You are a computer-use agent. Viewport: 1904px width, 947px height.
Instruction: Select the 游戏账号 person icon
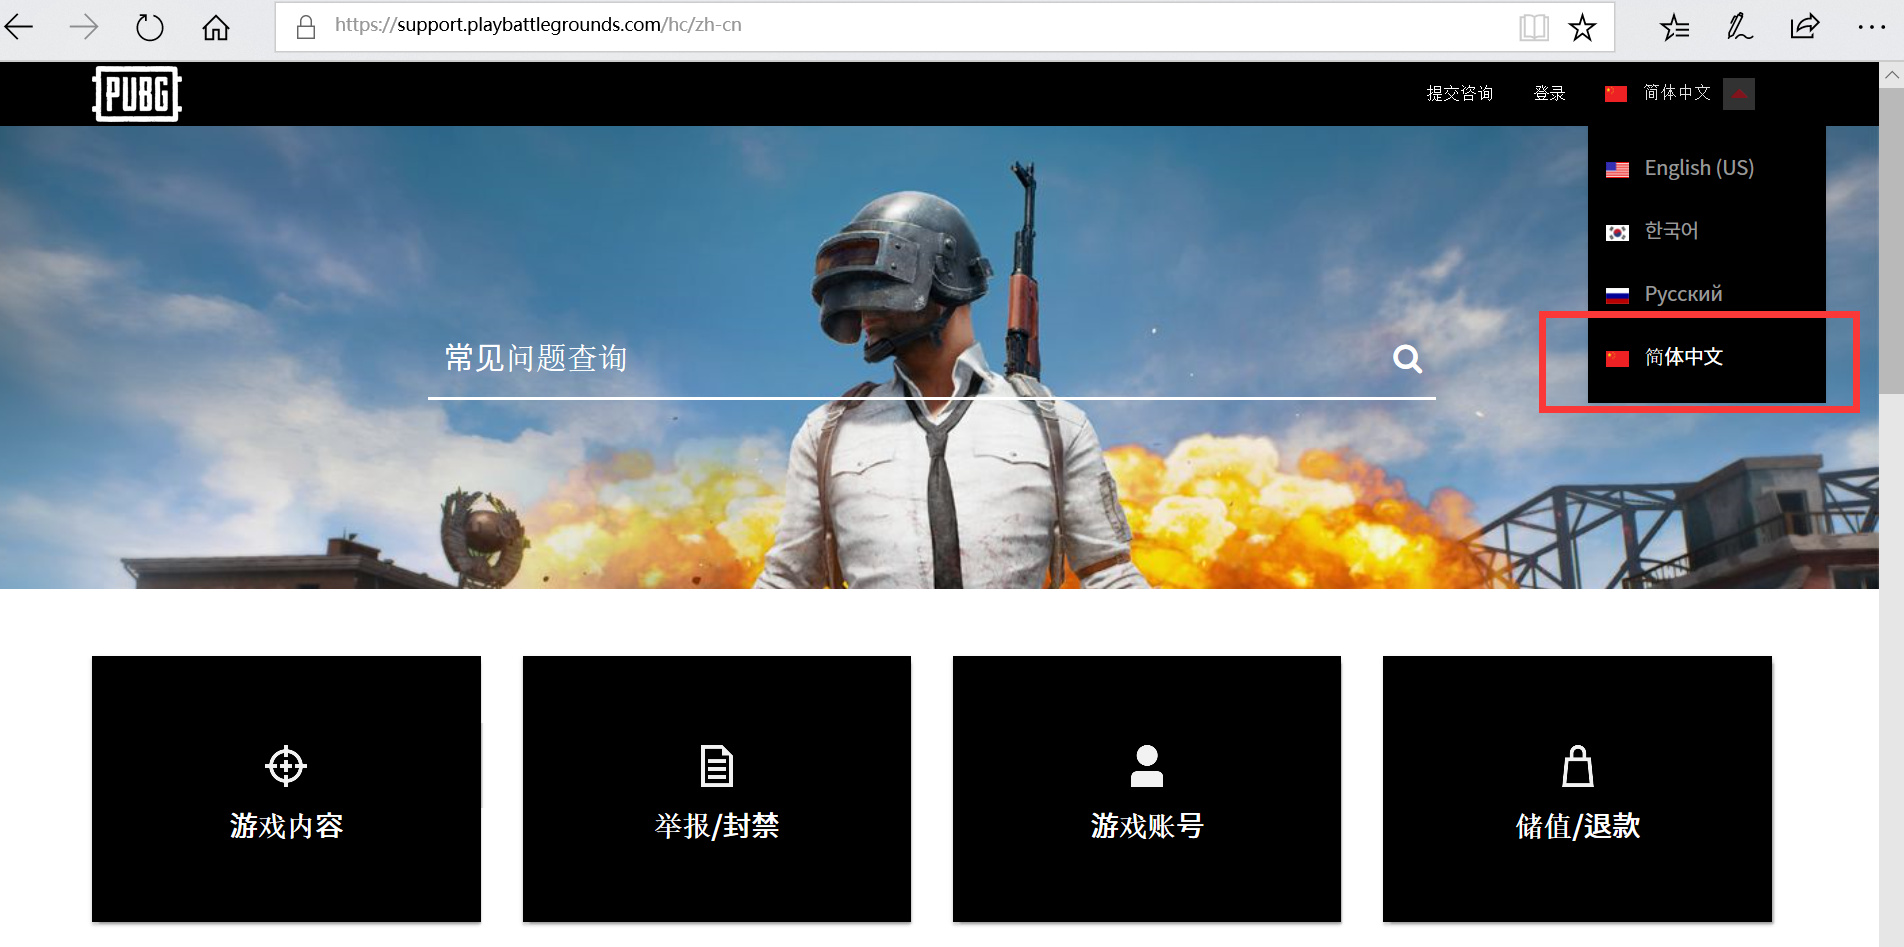[1146, 765]
